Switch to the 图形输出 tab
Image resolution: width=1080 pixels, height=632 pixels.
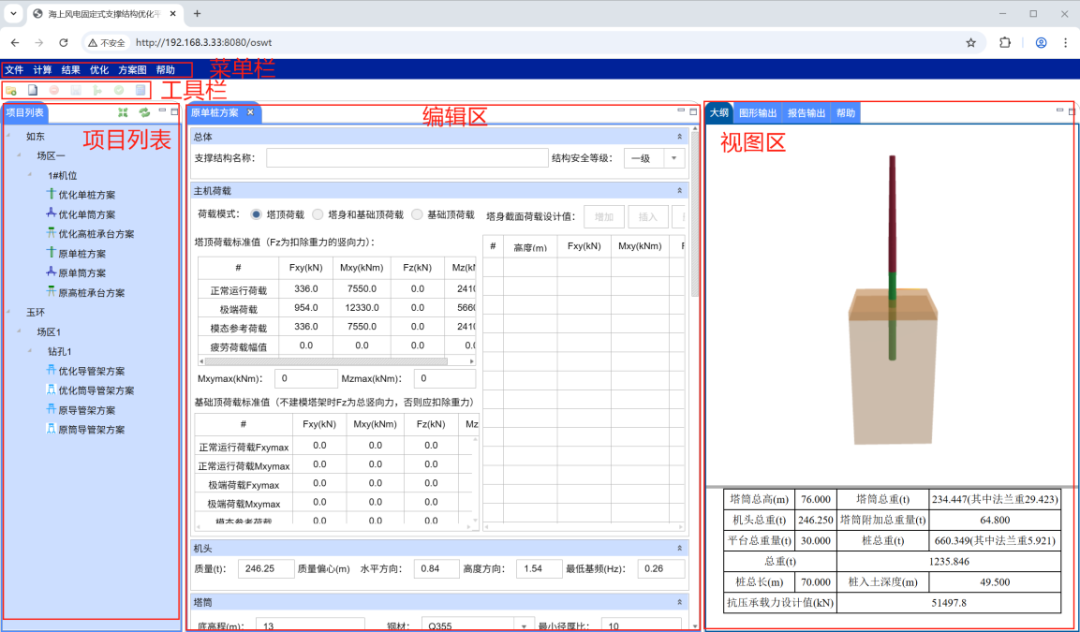click(757, 113)
